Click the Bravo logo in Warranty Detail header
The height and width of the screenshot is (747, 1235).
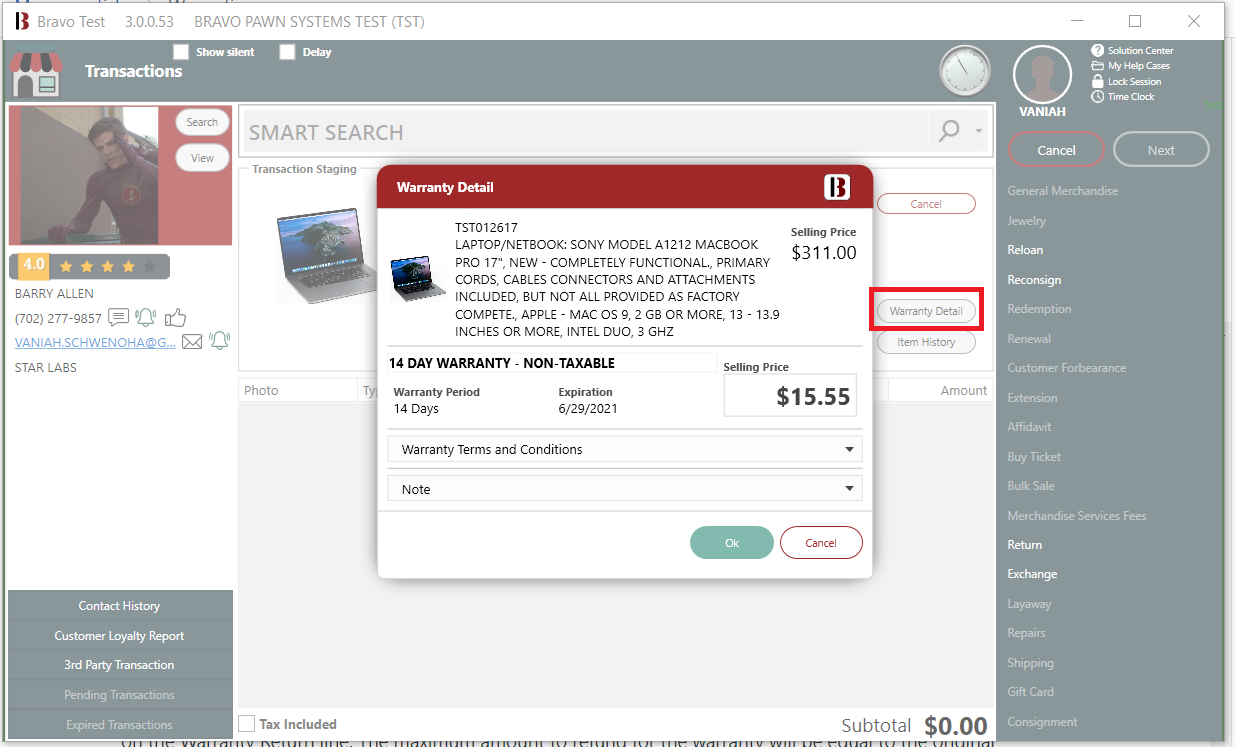tap(837, 187)
